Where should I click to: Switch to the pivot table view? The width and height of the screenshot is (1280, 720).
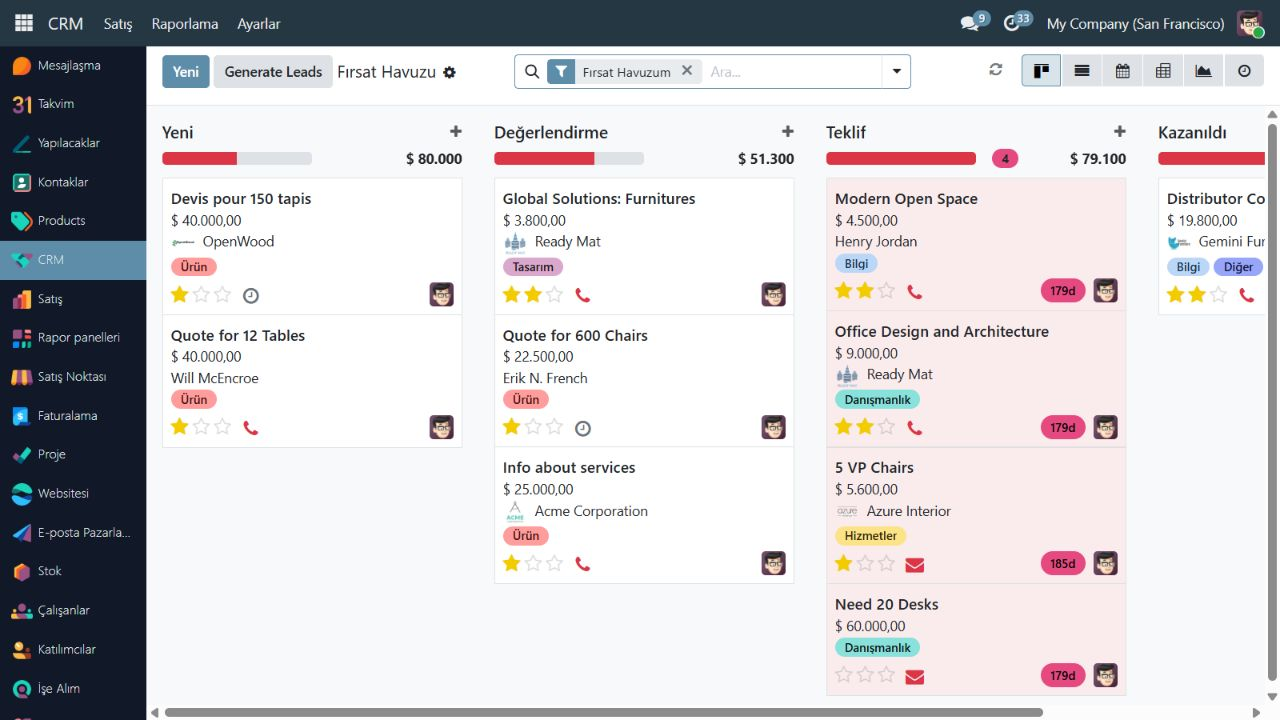point(1163,71)
